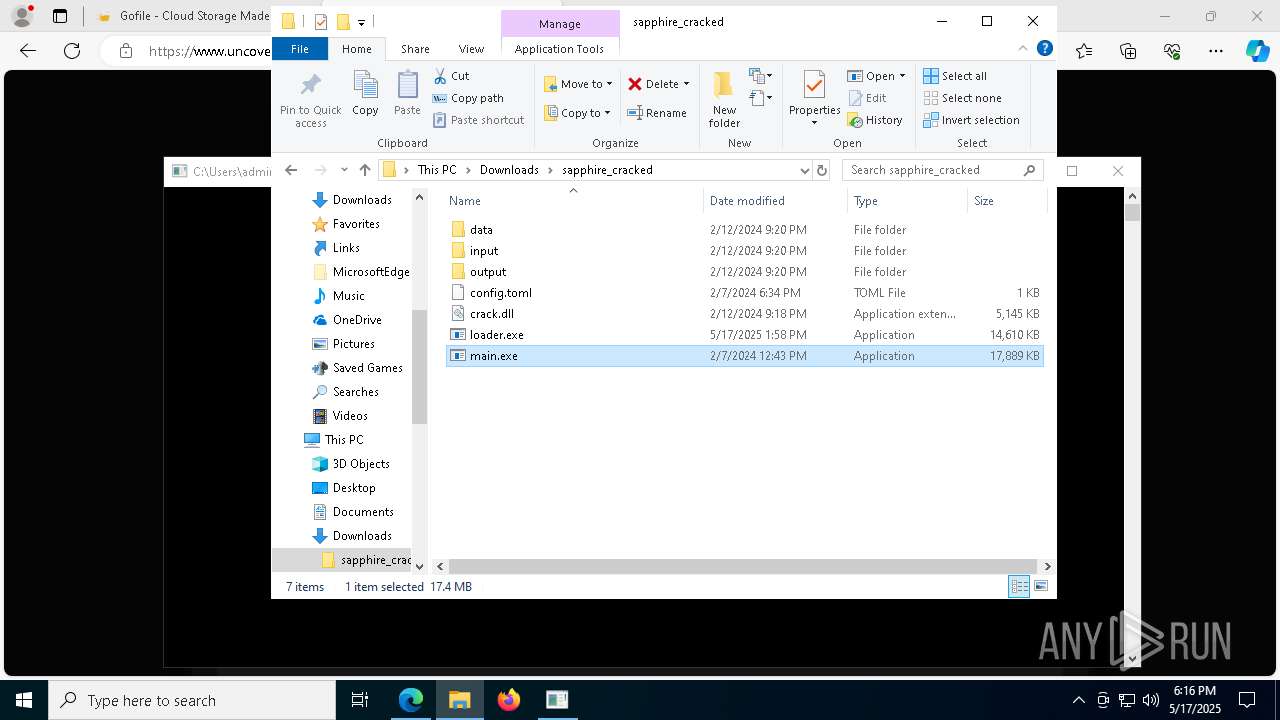The width and height of the screenshot is (1280, 720).
Task: Rename the selected file
Action: click(657, 113)
